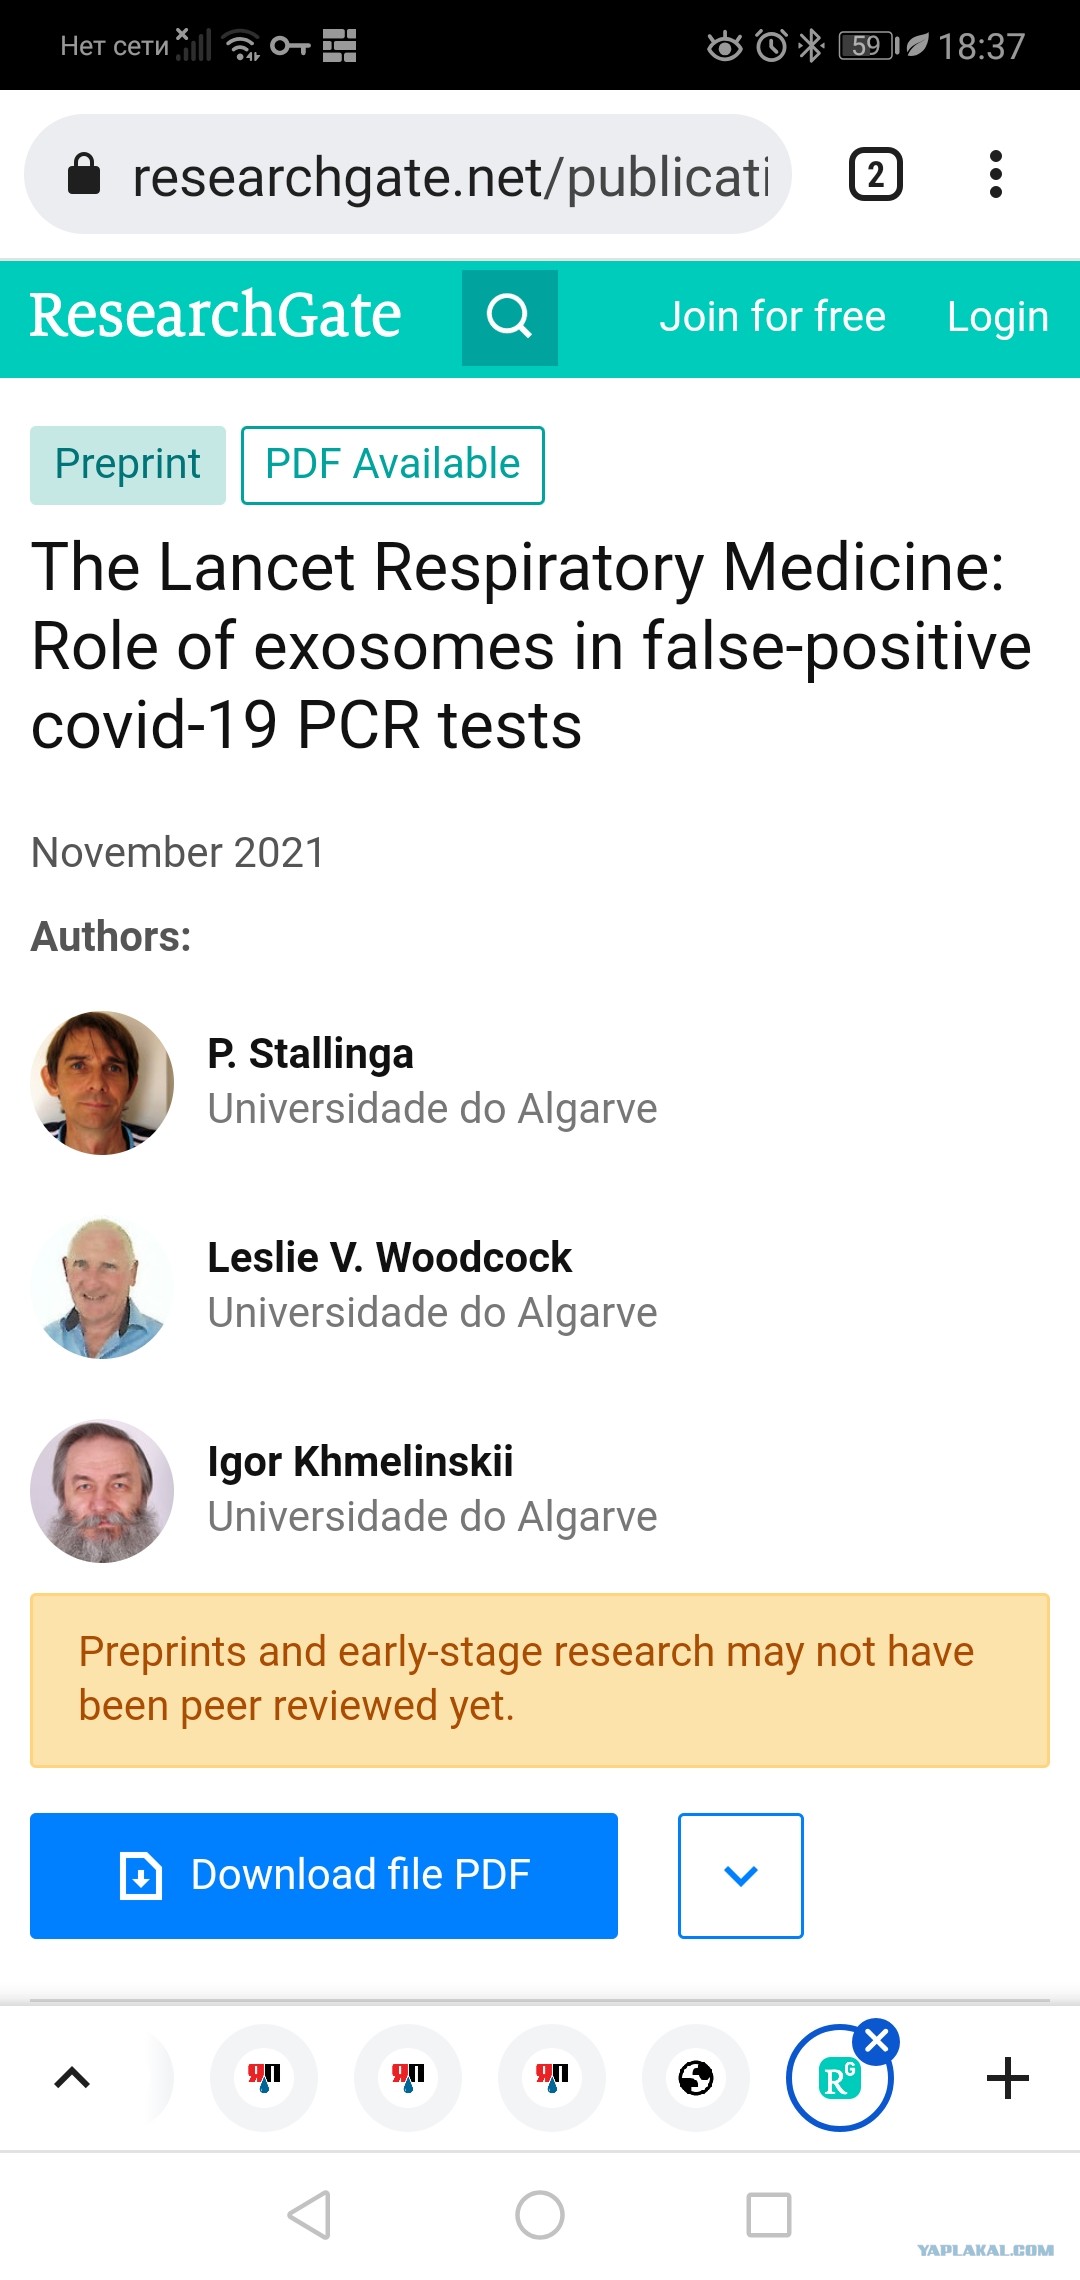The image size is (1080, 2280).
Task: Click the ResearchGate logo
Action: coord(215,315)
